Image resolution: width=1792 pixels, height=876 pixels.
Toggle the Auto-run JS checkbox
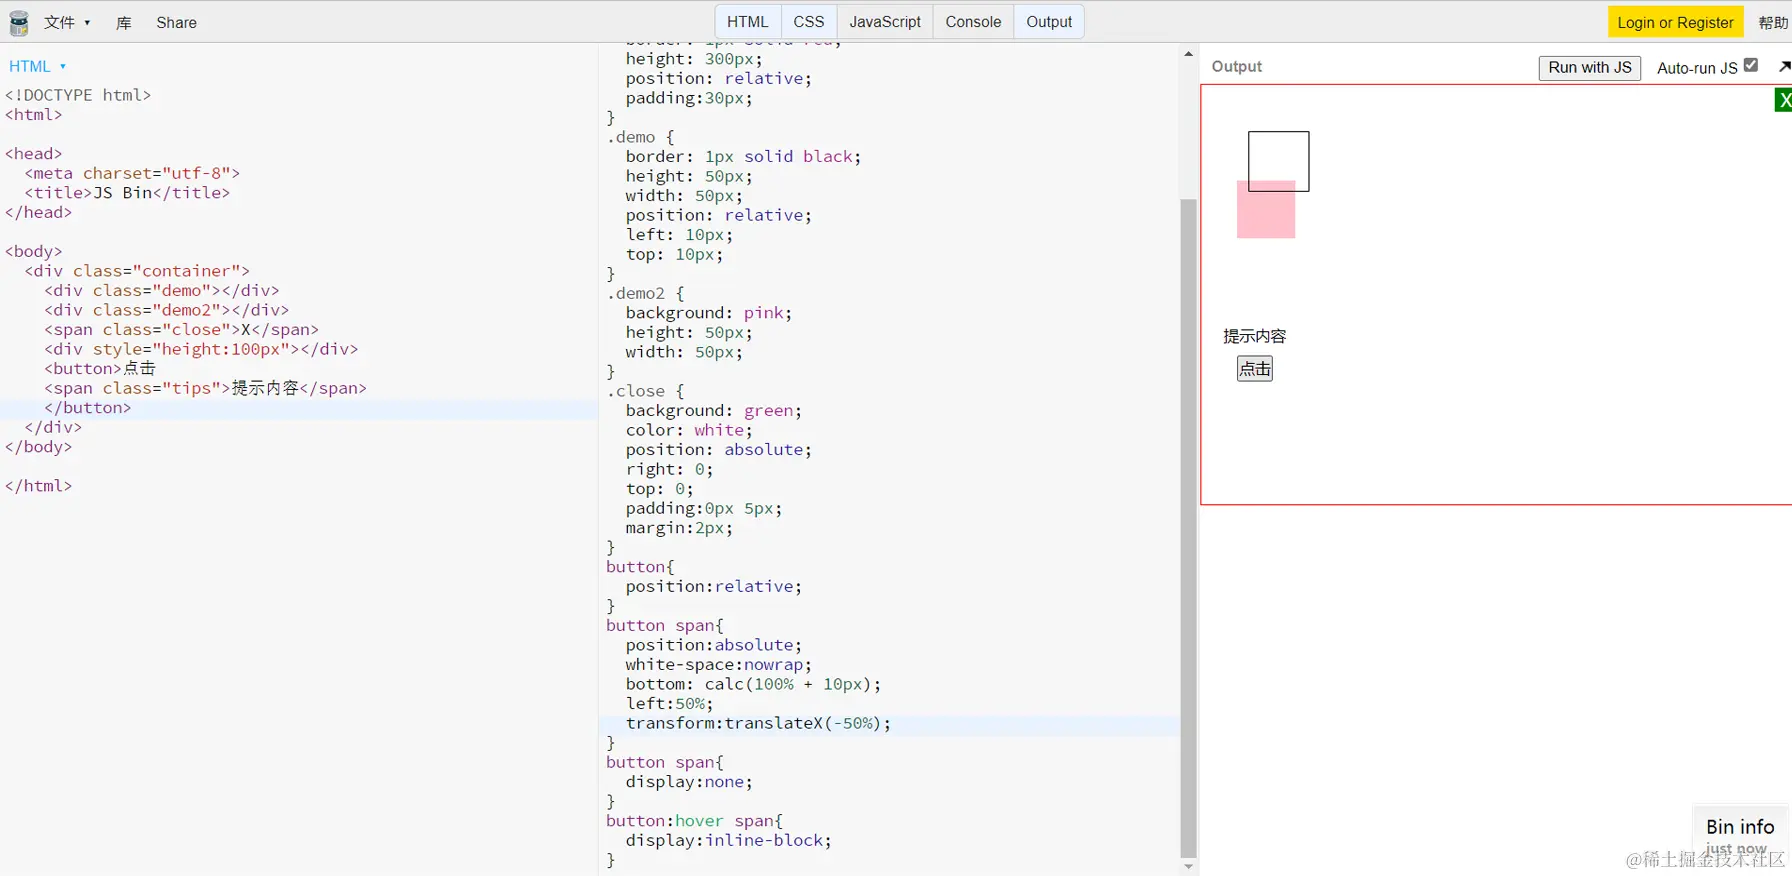click(x=1751, y=65)
